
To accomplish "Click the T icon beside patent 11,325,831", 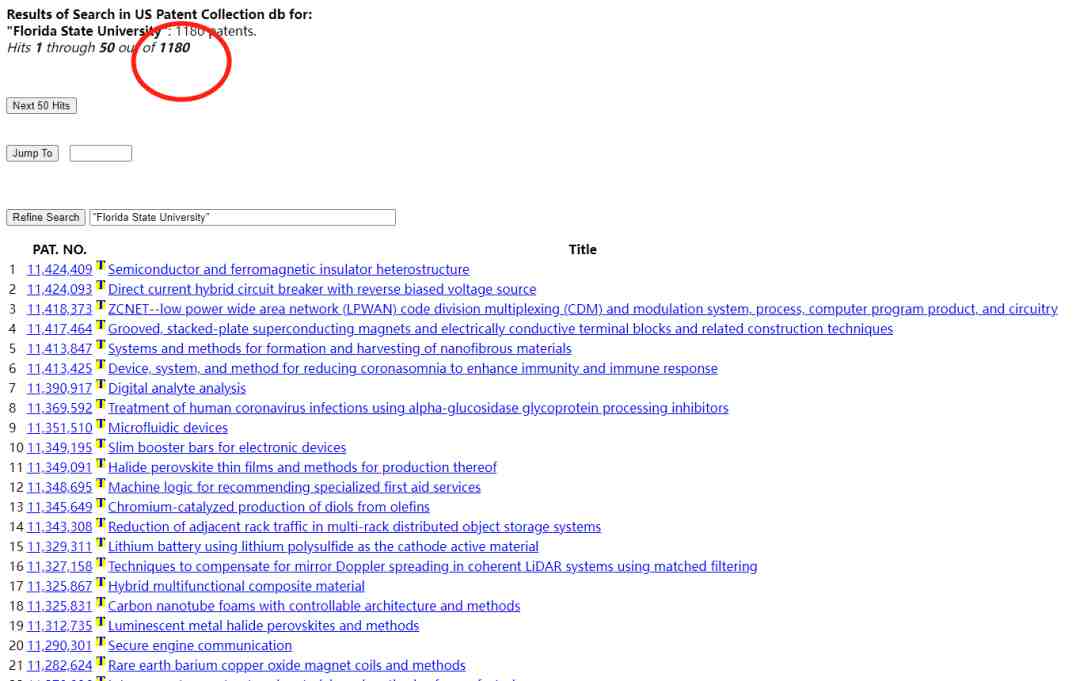I will 101,603.
